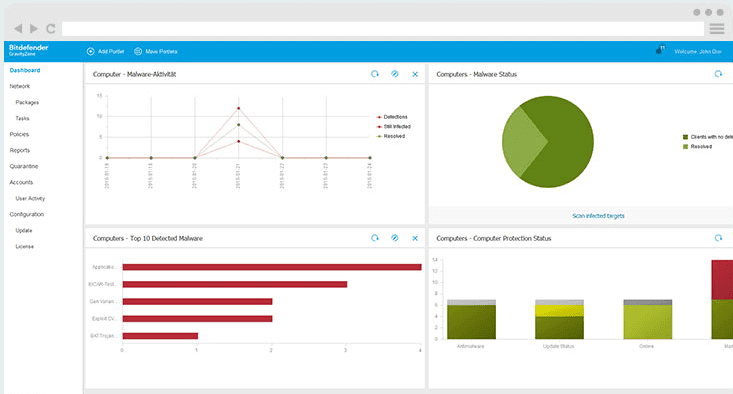Open License under Configuration
The width and height of the screenshot is (733, 394).
tap(25, 246)
